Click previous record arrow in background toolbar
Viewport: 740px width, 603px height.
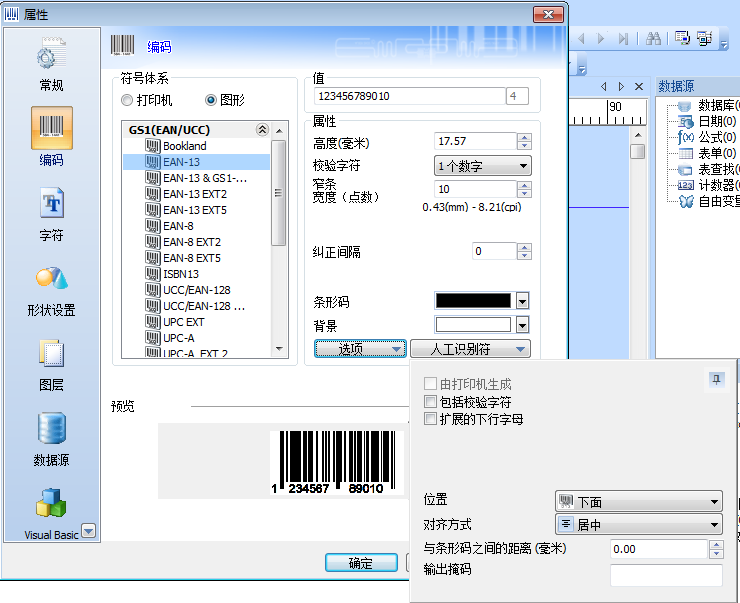point(581,39)
